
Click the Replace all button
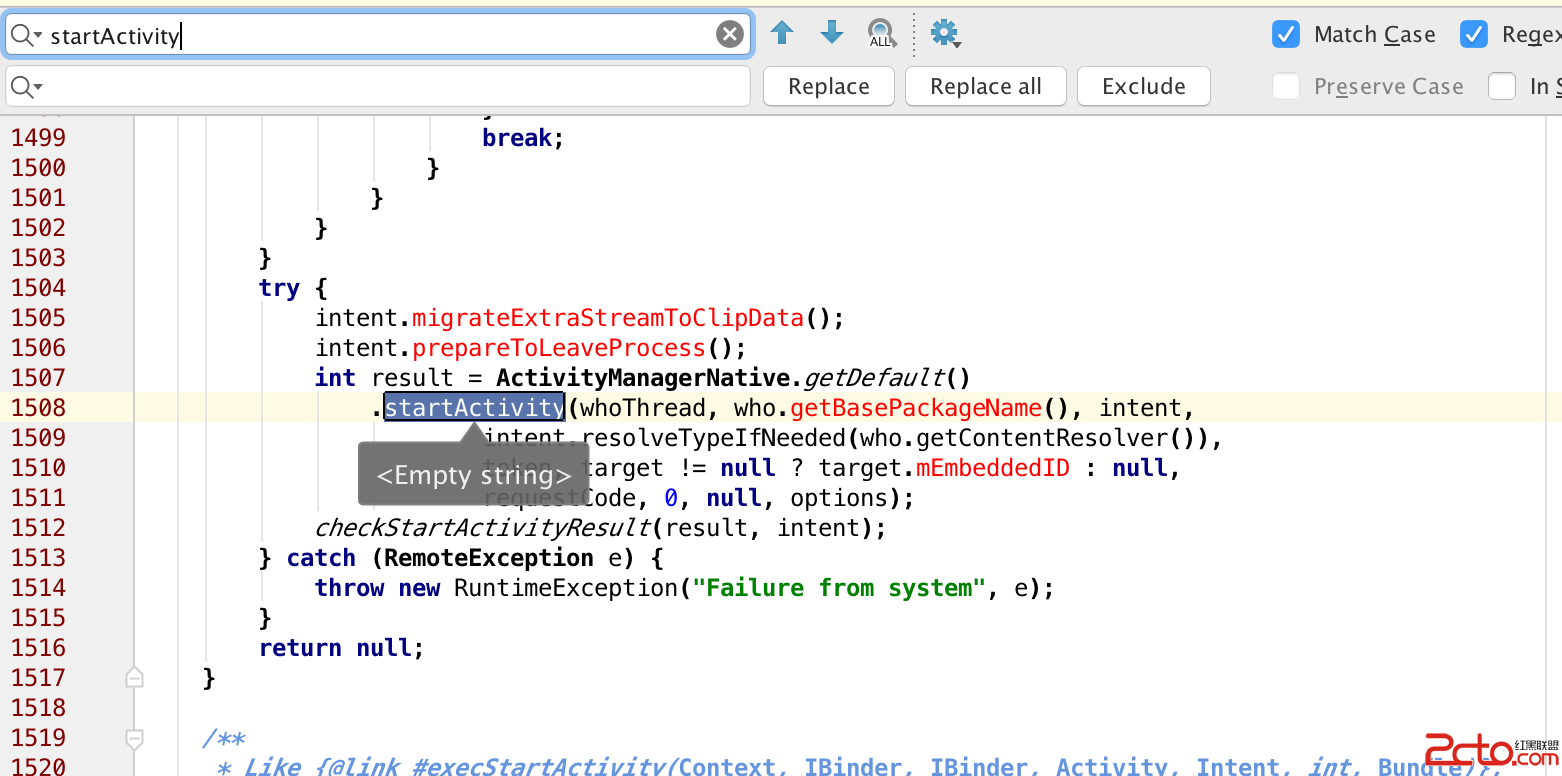985,87
